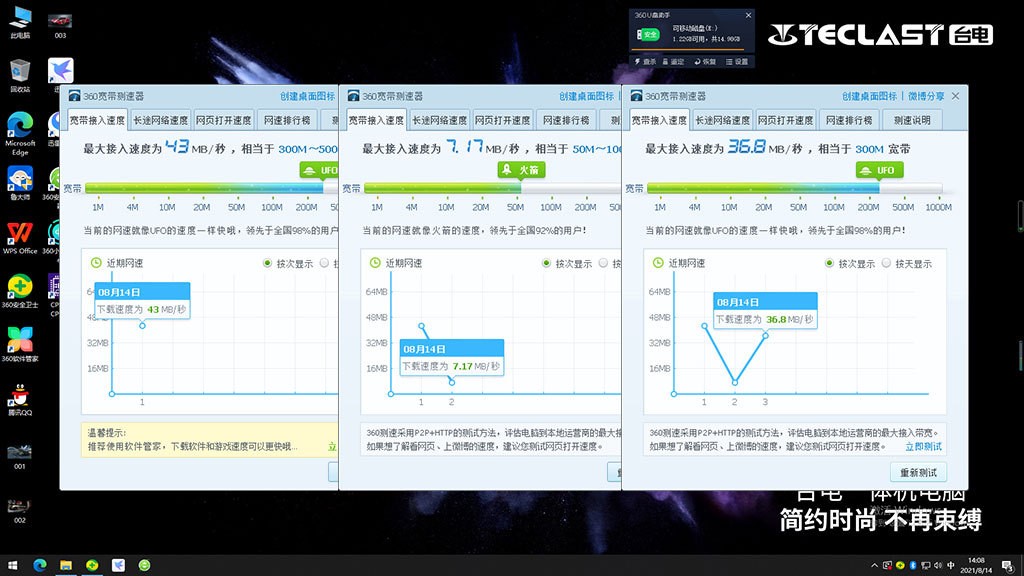Image resolution: width=1024 pixels, height=576 pixels.
Task: Open 设置 settings in U盘助手 popup
Action: (x=737, y=61)
